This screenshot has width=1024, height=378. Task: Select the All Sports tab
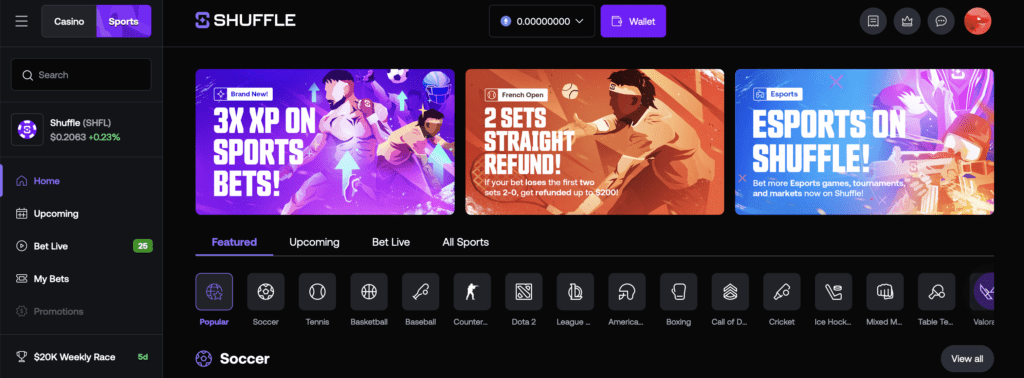(x=465, y=242)
